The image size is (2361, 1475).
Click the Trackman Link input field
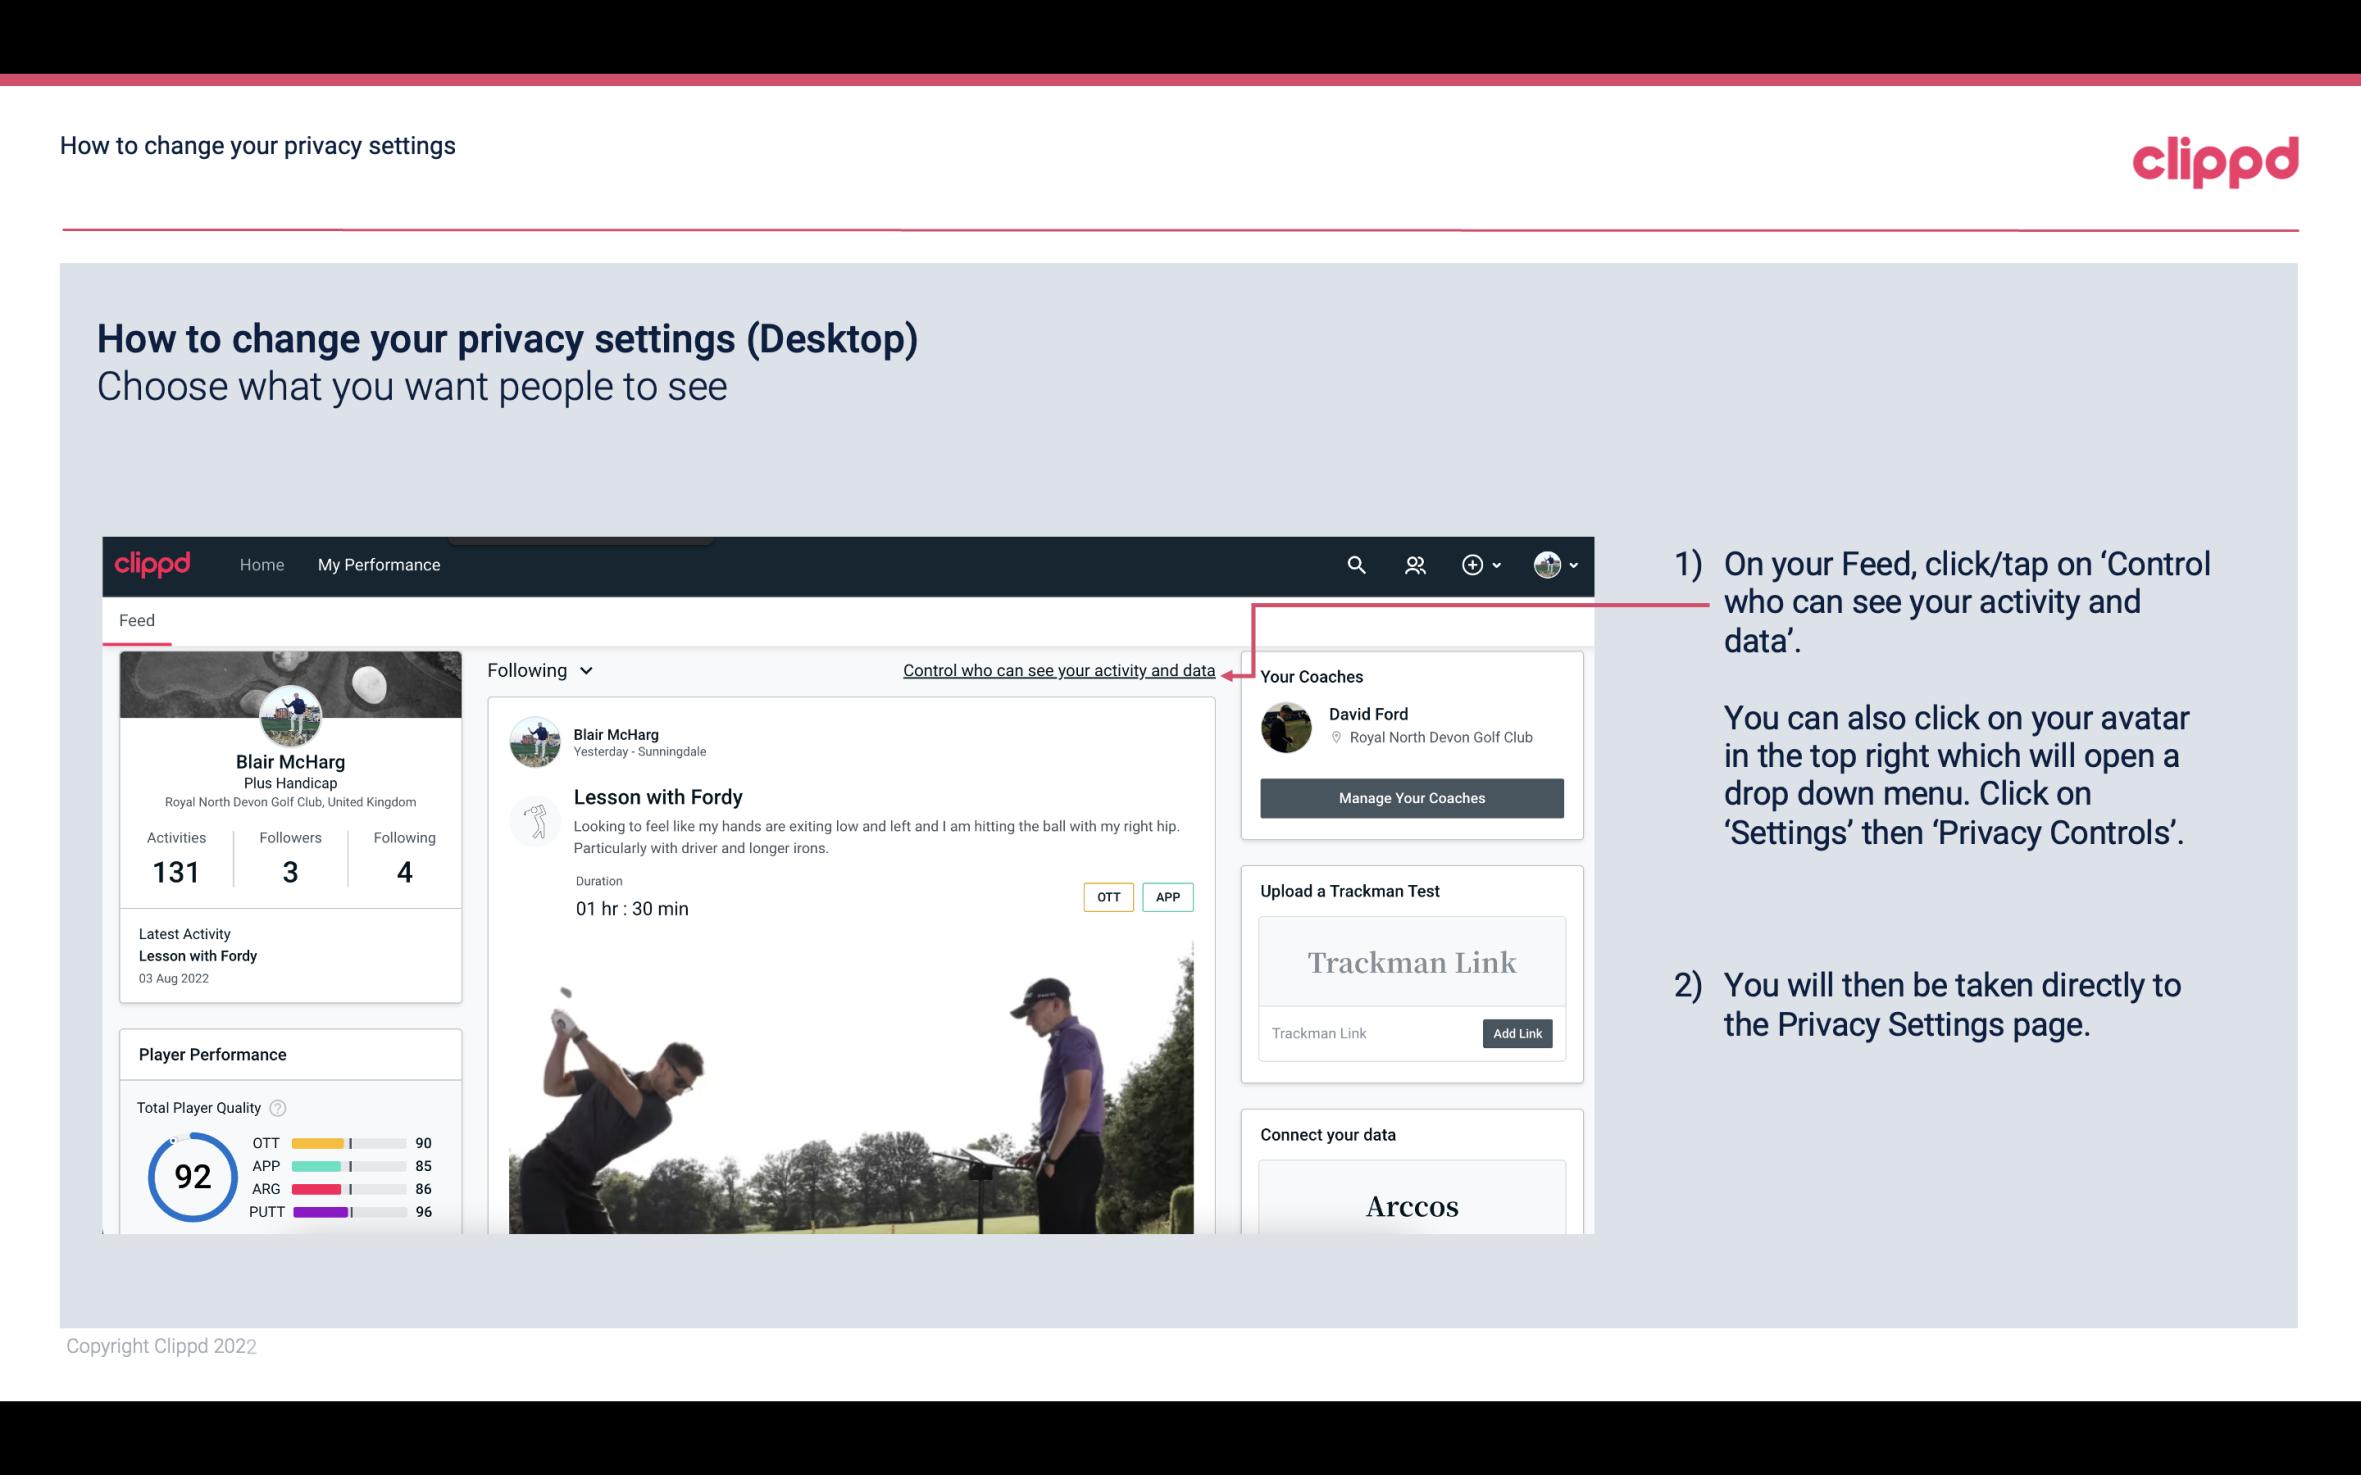(1367, 1033)
